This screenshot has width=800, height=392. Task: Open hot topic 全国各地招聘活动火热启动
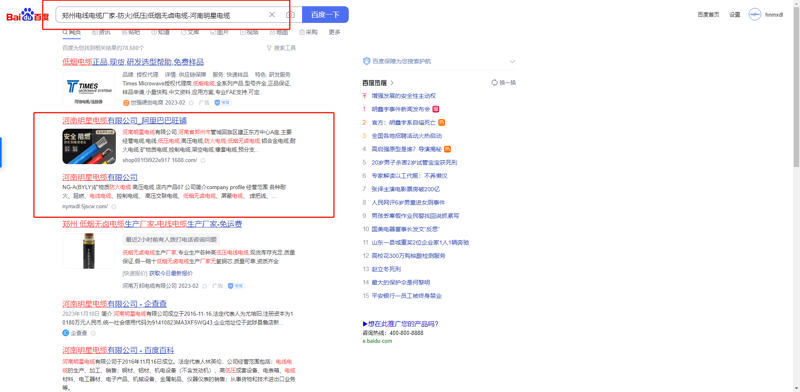[407, 136]
